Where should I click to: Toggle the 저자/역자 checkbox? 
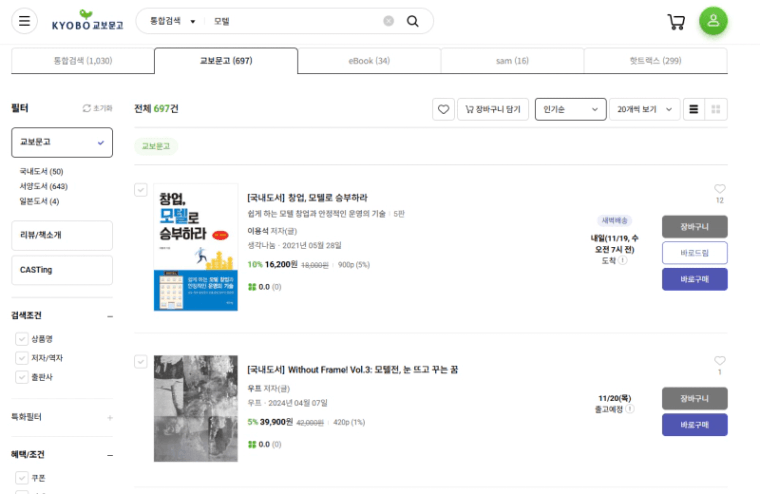click(21, 358)
